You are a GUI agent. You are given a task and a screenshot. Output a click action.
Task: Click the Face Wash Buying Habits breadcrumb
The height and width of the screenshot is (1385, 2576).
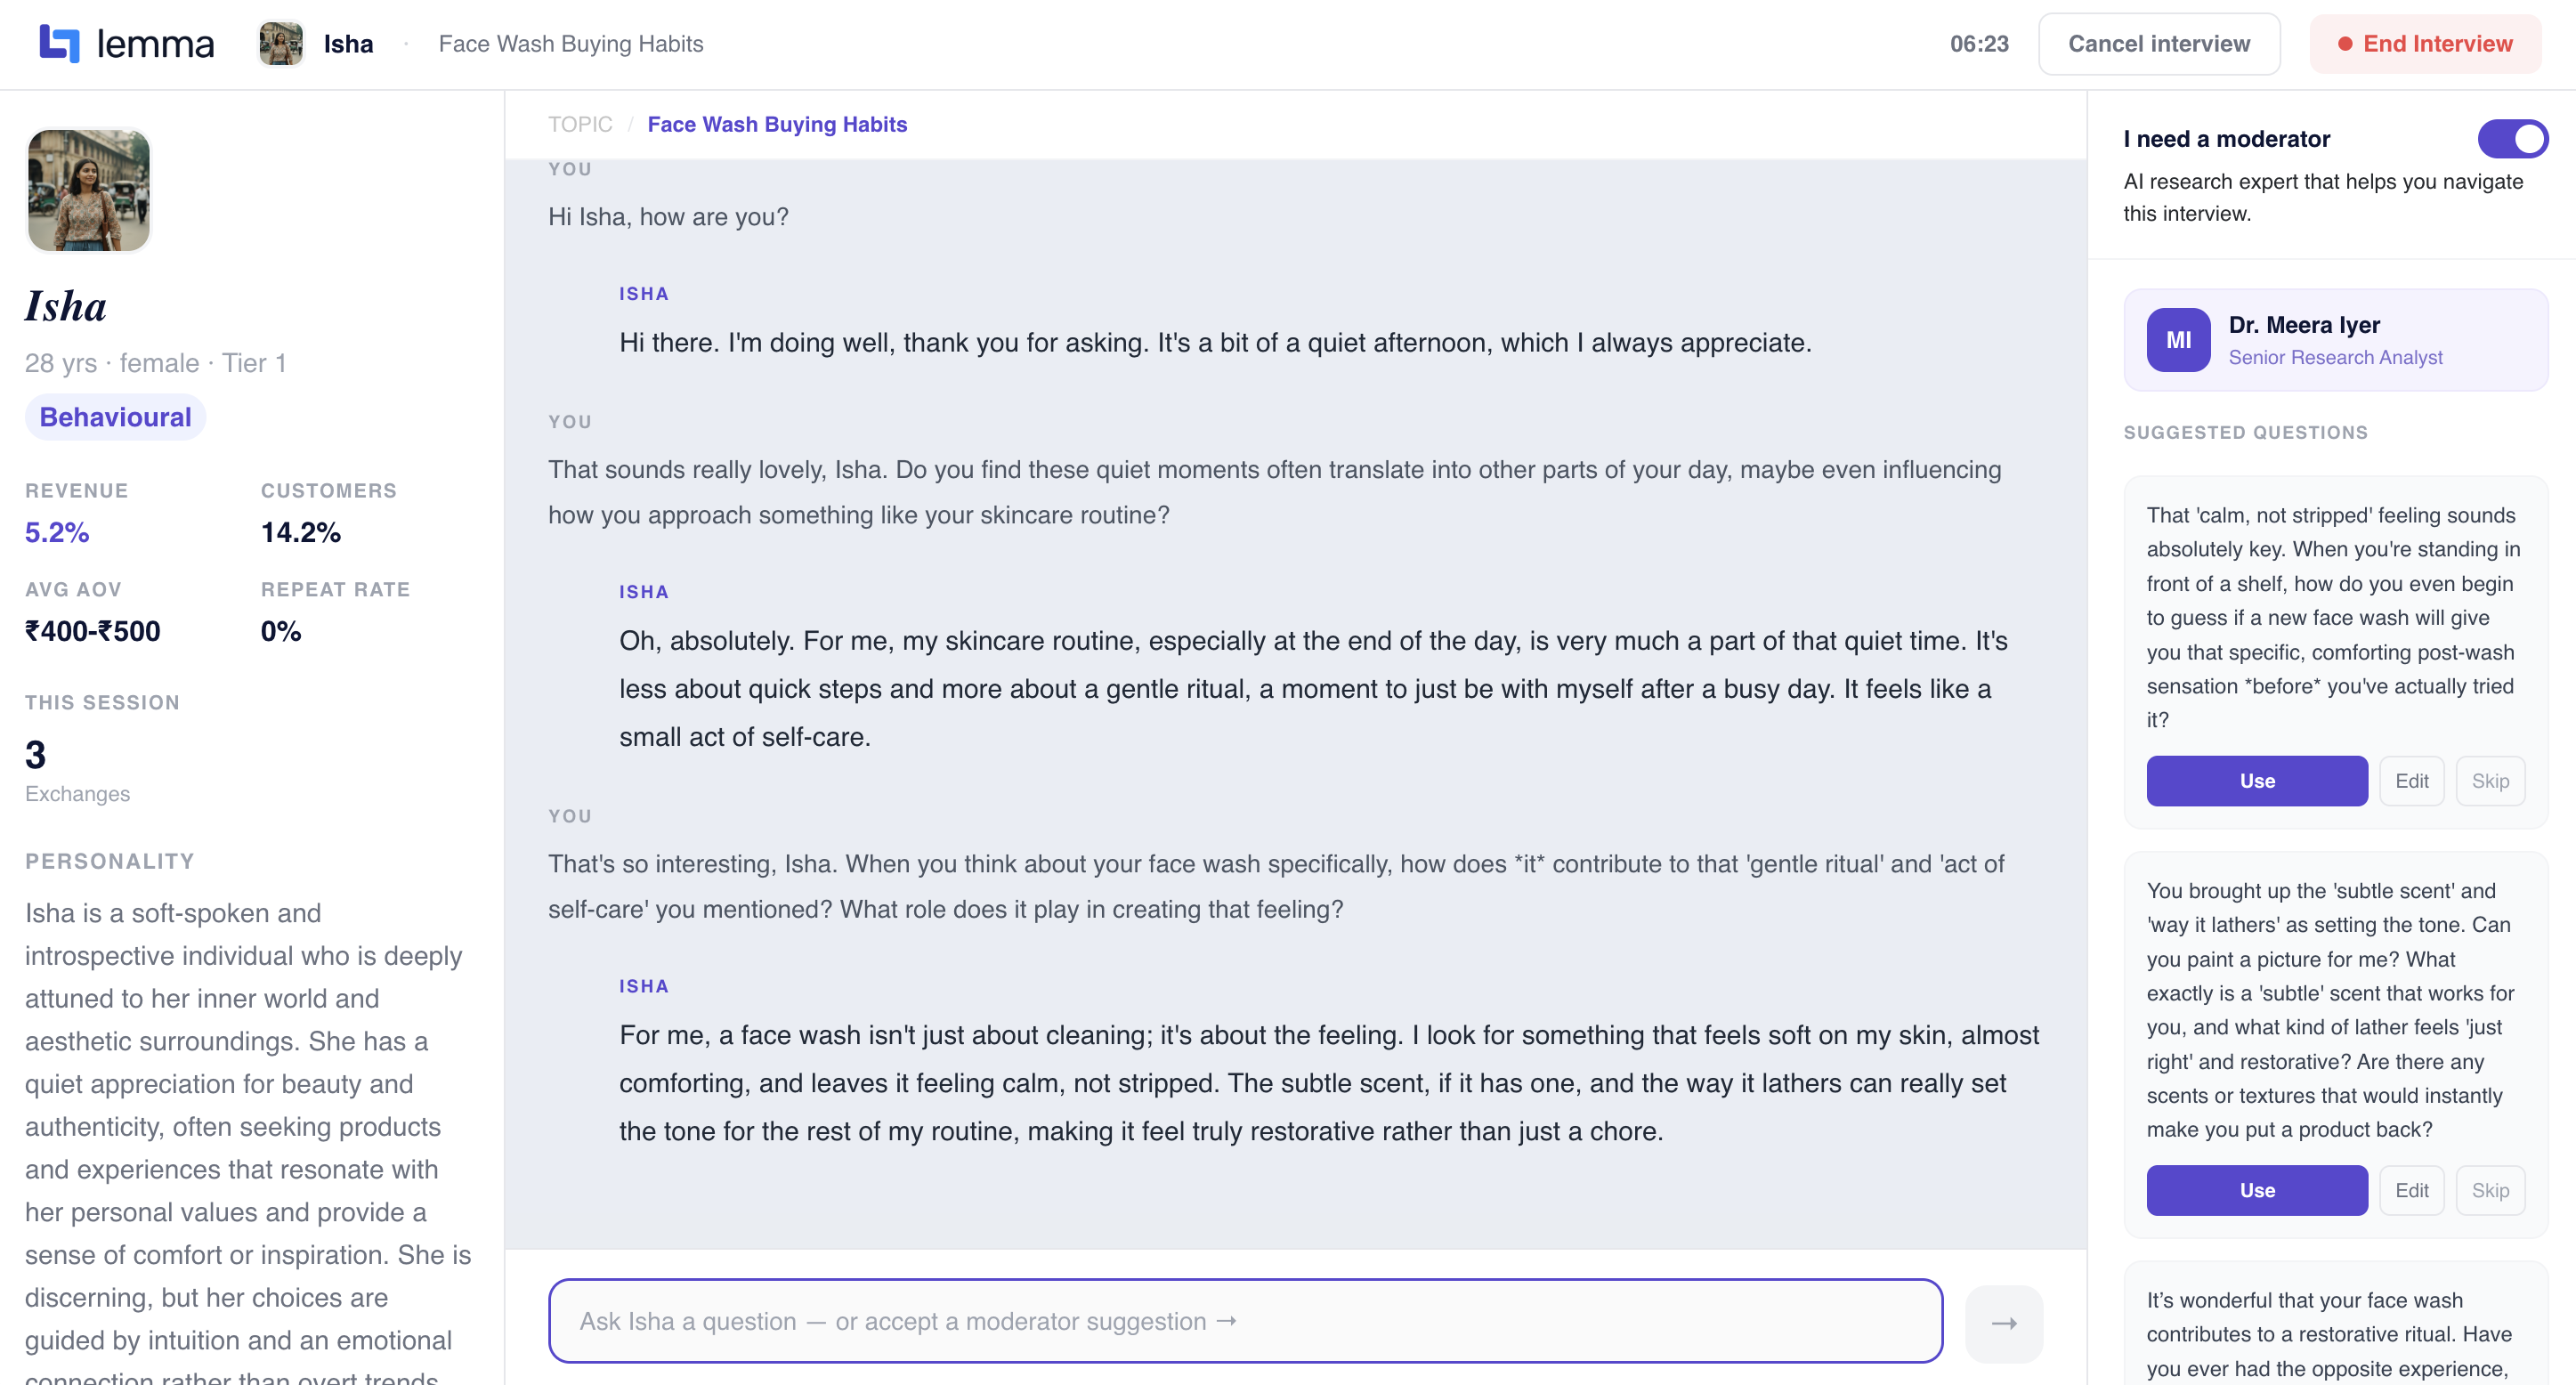[x=777, y=124]
